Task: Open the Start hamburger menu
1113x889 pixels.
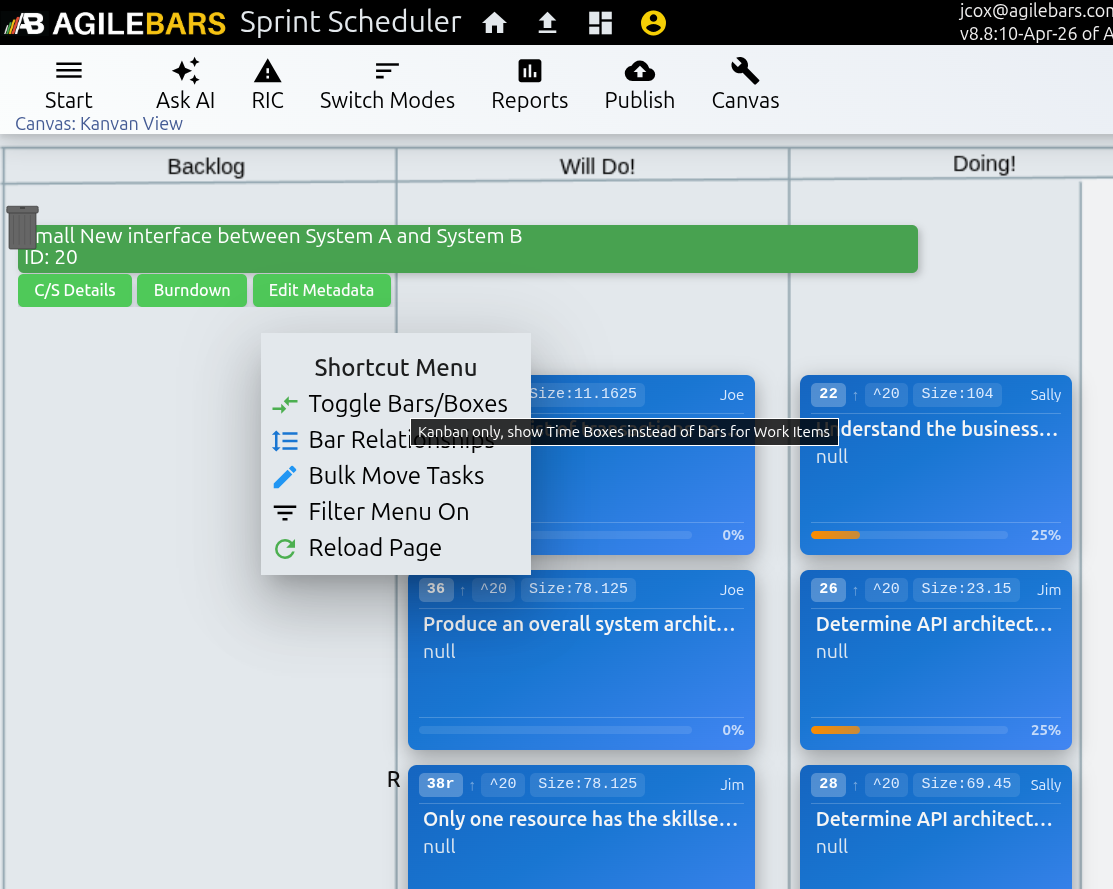Action: coord(69,85)
